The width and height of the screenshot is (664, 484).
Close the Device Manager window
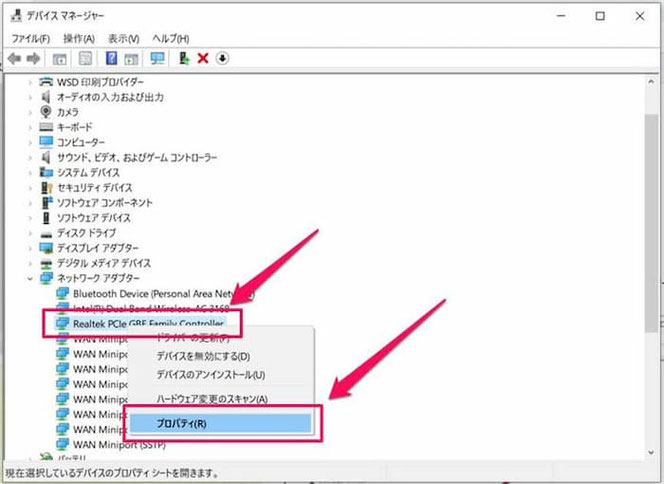(640, 16)
